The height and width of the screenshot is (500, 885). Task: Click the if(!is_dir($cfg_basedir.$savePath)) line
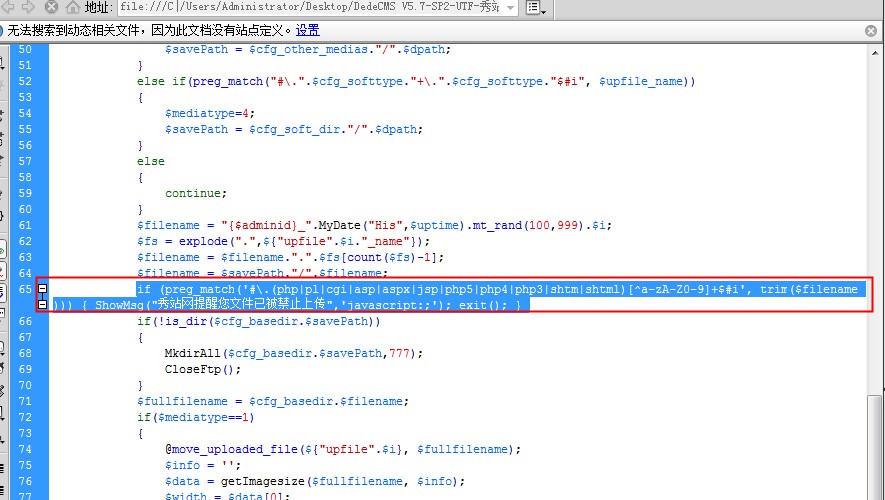pos(259,321)
